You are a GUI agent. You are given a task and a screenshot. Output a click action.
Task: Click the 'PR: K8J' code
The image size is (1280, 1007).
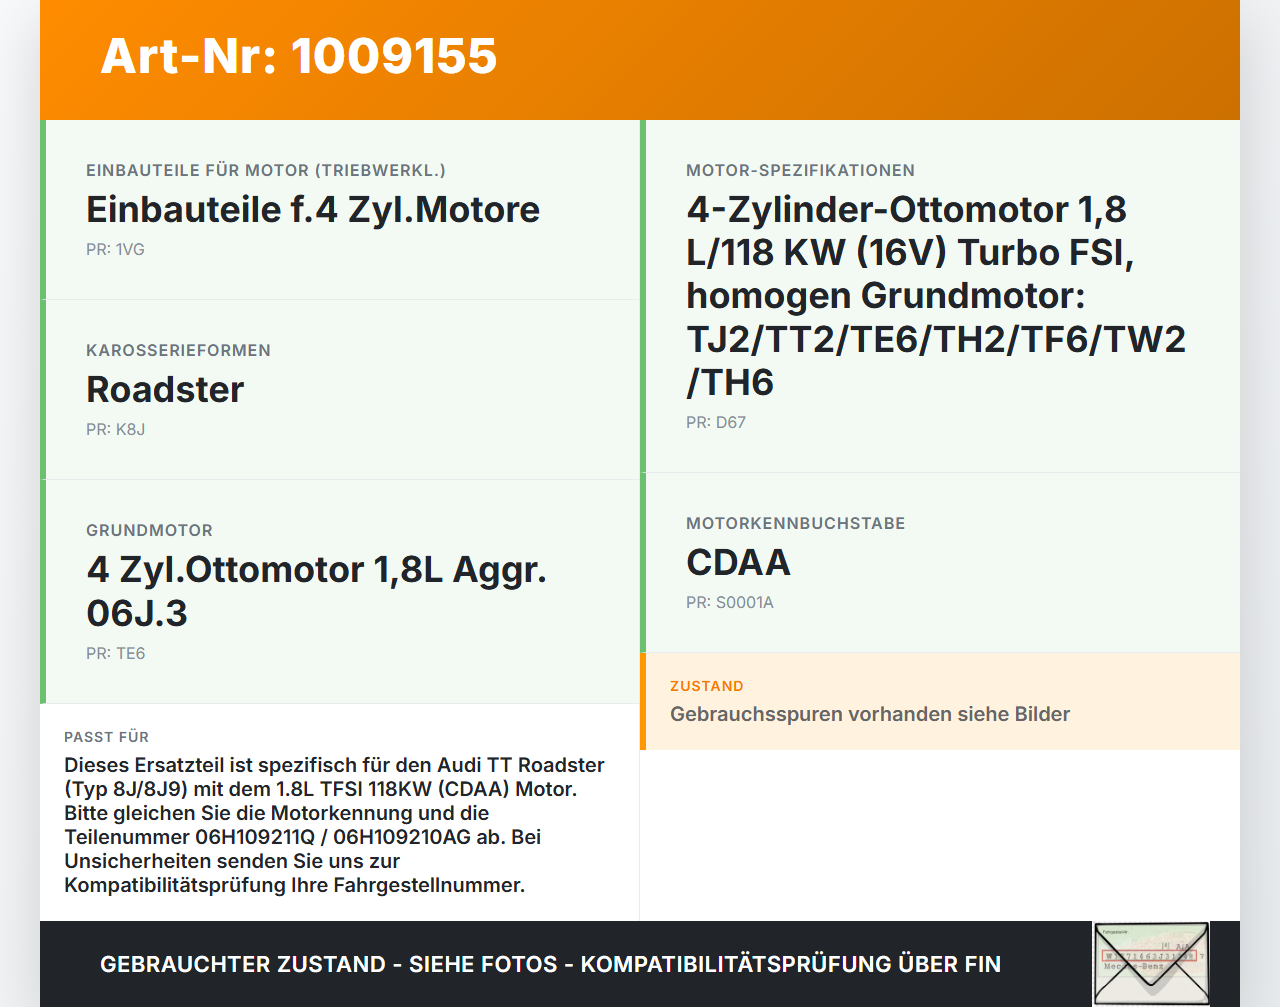pyautogui.click(x=116, y=429)
